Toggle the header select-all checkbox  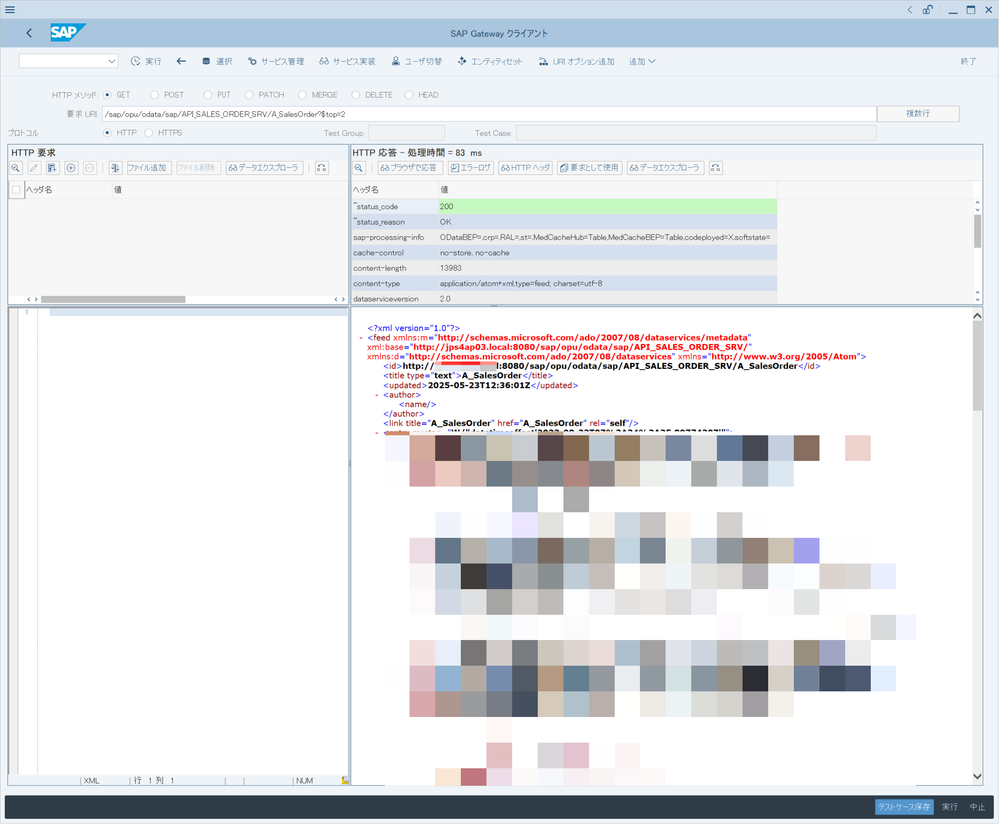click(16, 189)
